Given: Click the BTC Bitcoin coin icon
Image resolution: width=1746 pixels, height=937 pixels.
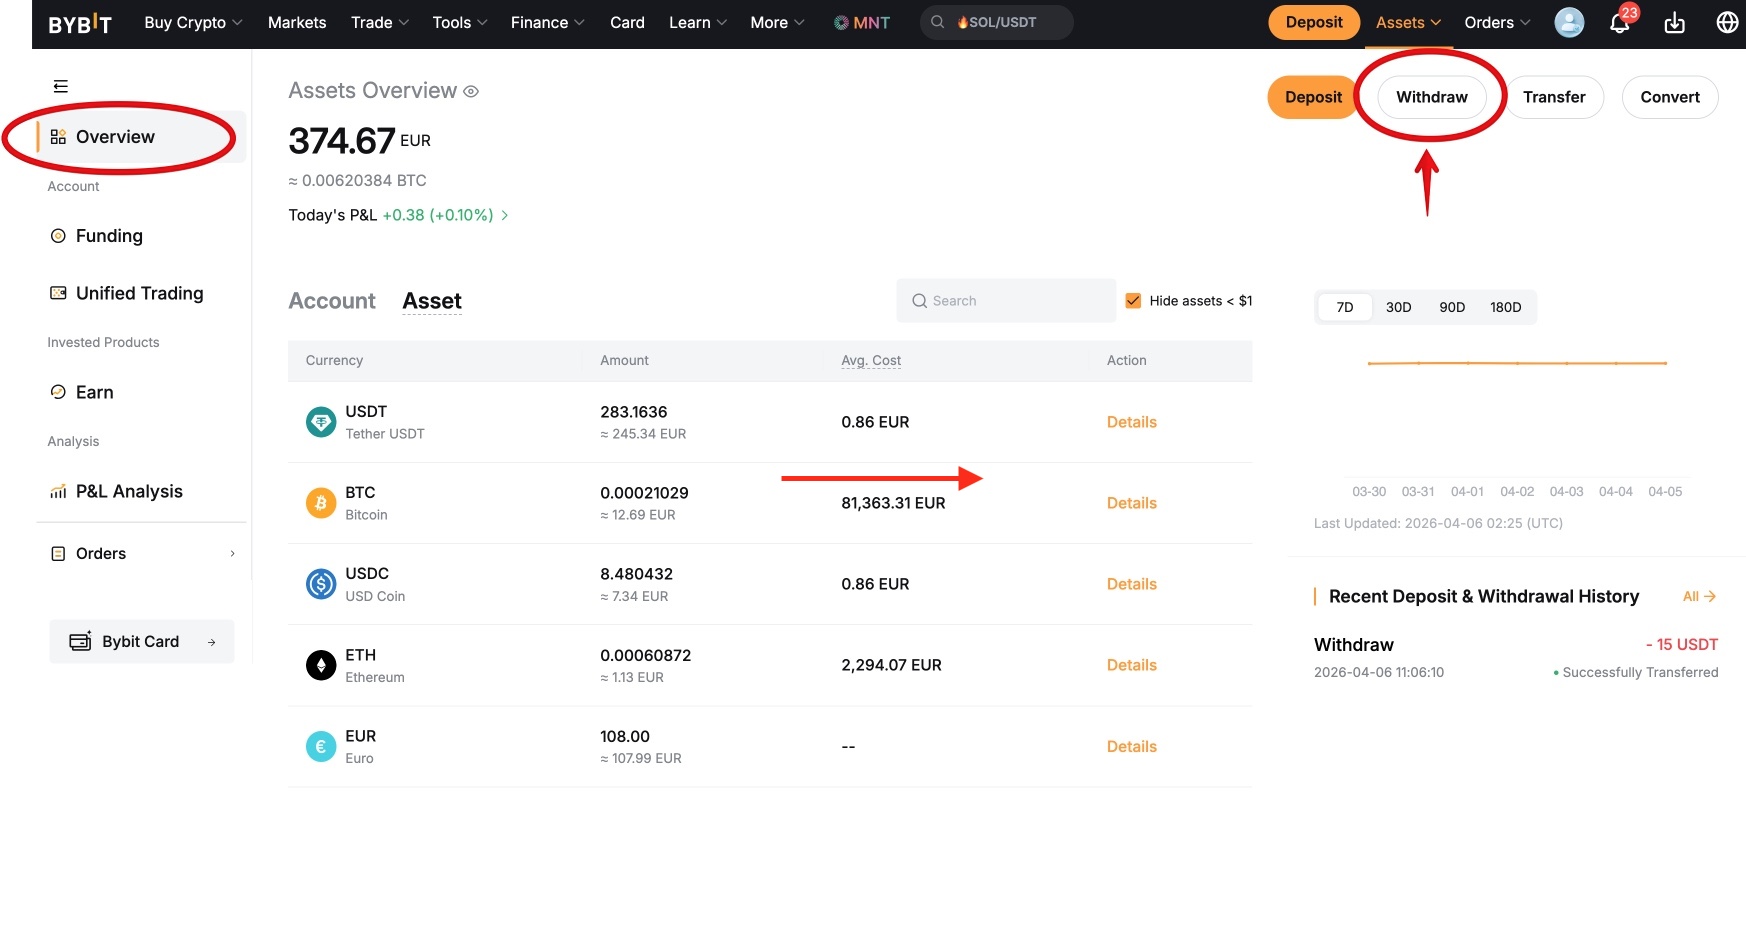Looking at the screenshot, I should click(x=321, y=503).
